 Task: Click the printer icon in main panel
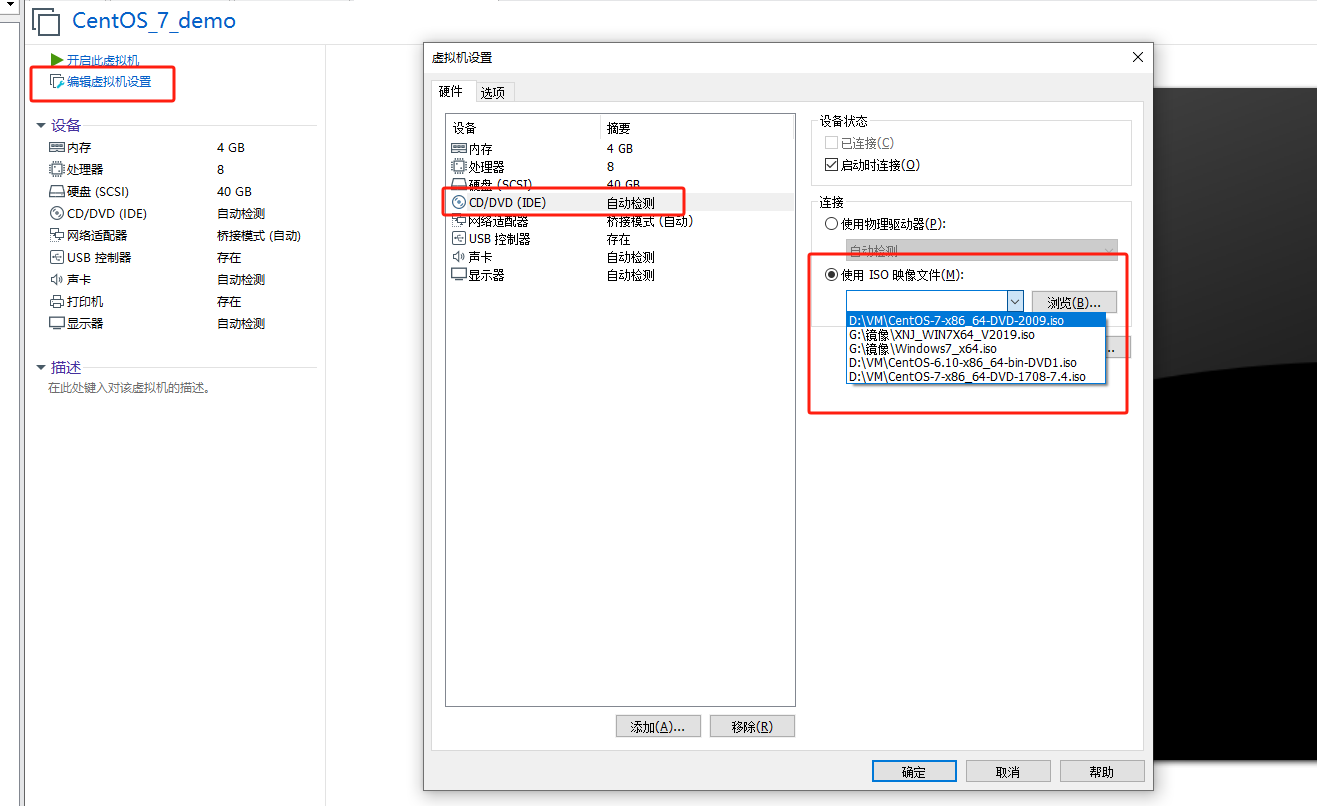point(57,301)
